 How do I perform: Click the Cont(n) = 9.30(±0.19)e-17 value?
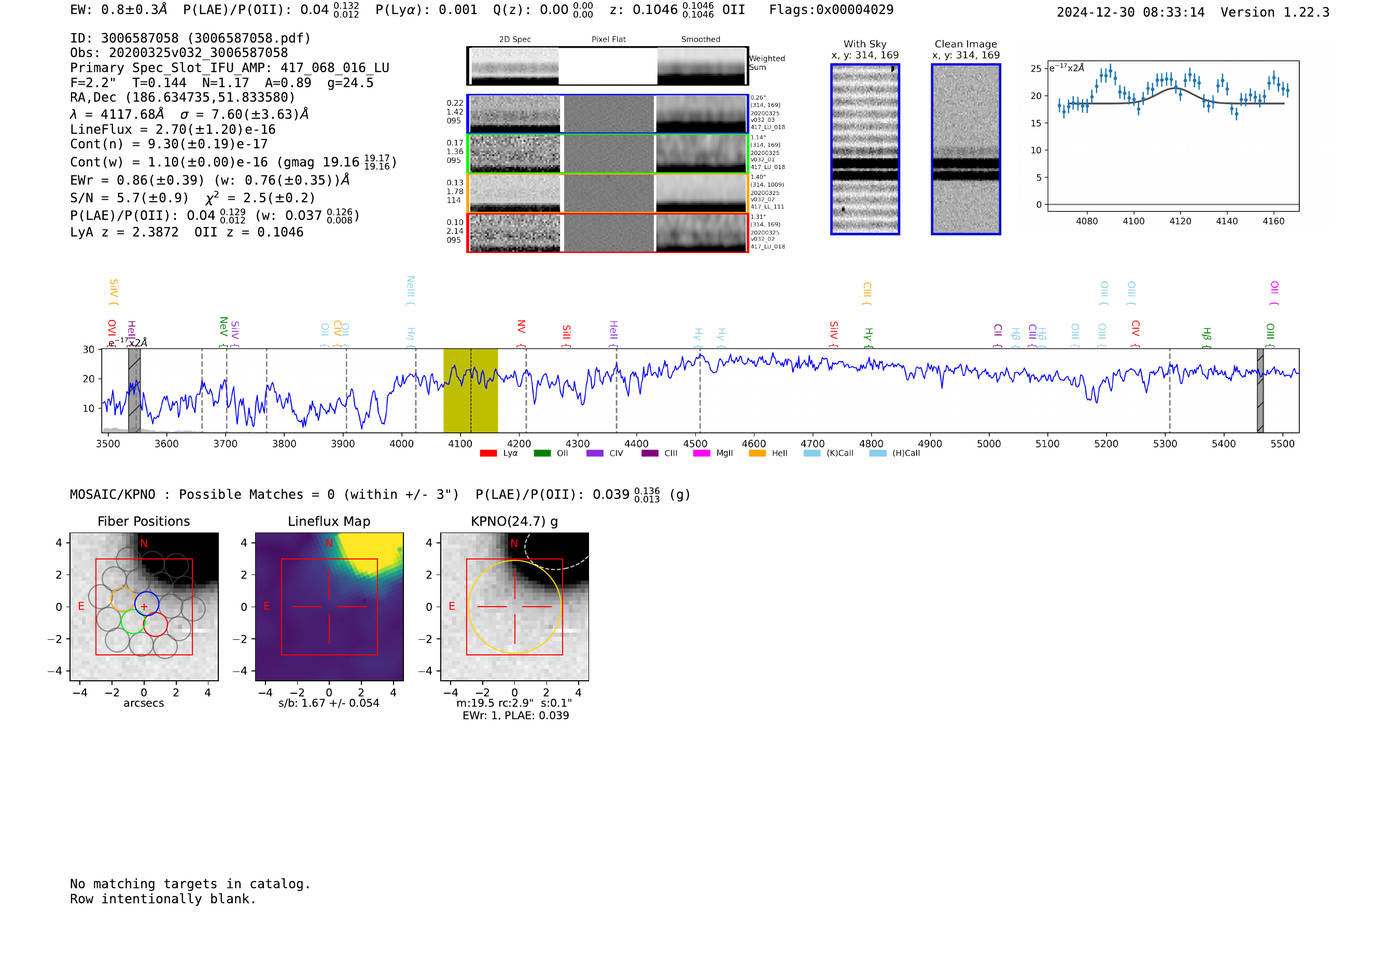pos(169,144)
